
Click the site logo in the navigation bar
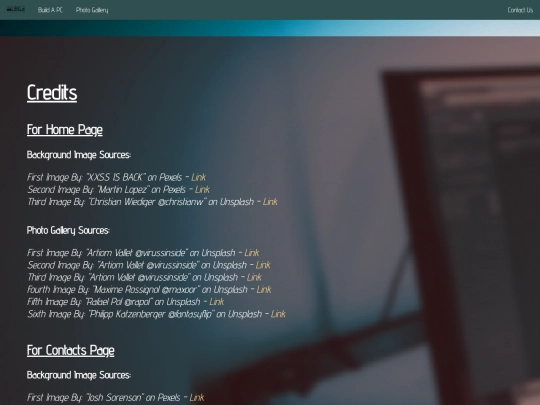coord(16,9)
